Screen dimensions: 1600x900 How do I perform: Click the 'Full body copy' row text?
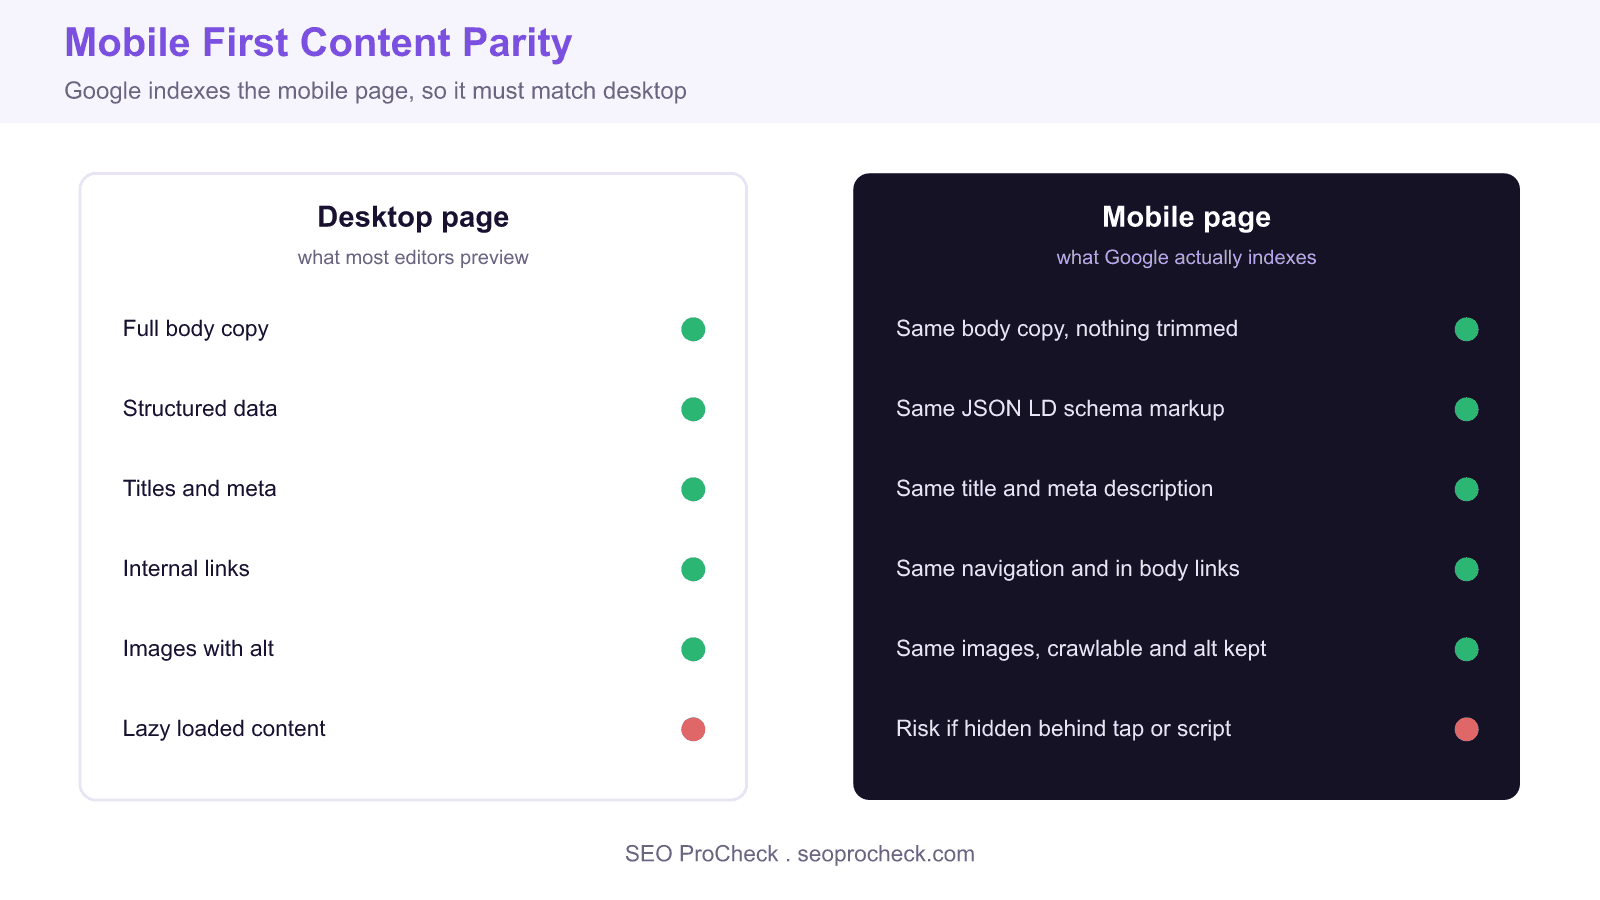click(196, 329)
